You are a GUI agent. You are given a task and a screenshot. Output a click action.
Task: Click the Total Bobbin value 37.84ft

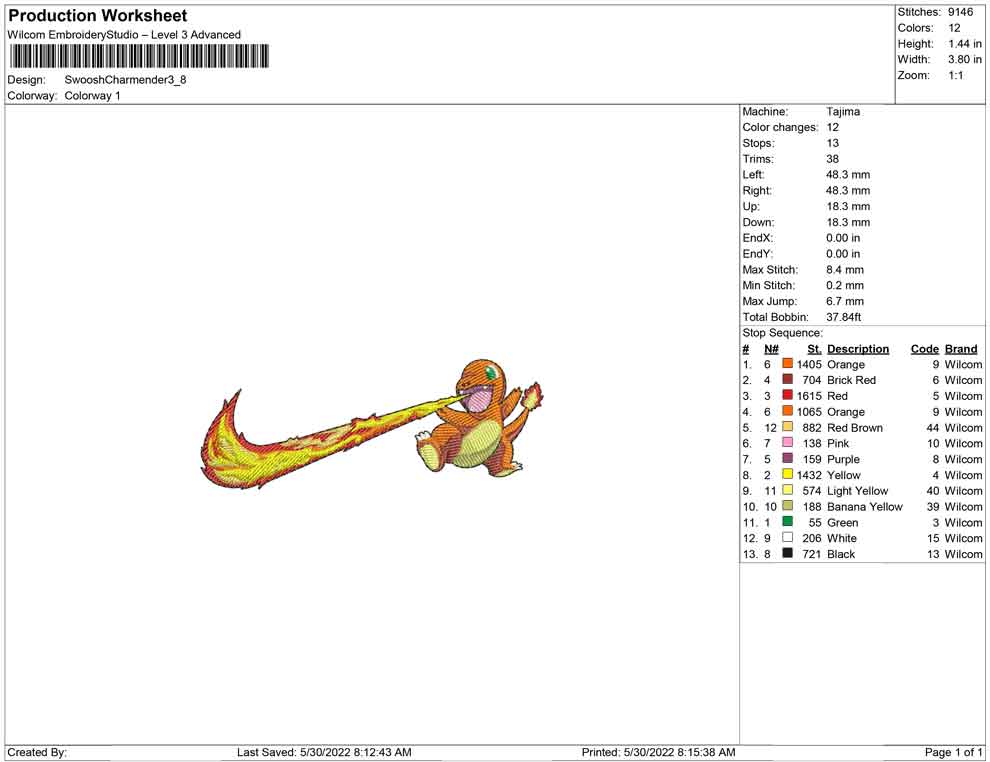coord(844,316)
